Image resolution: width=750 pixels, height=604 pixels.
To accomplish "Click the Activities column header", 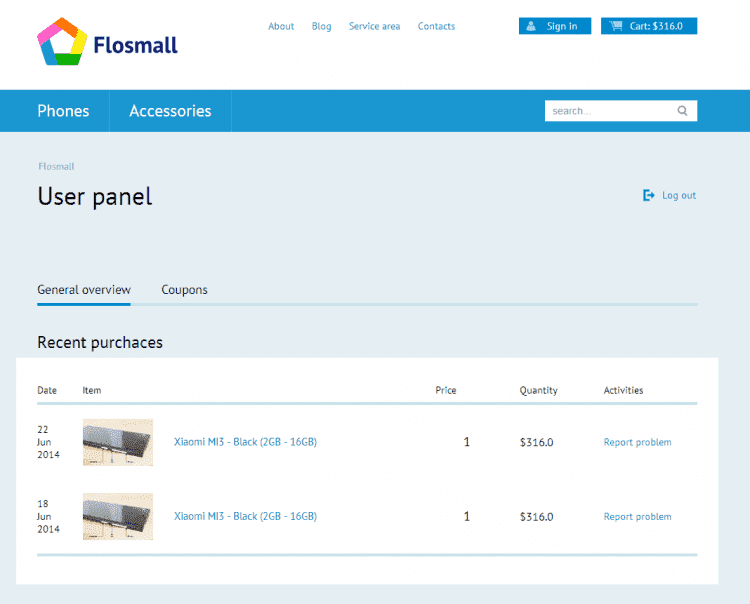I will click(623, 390).
